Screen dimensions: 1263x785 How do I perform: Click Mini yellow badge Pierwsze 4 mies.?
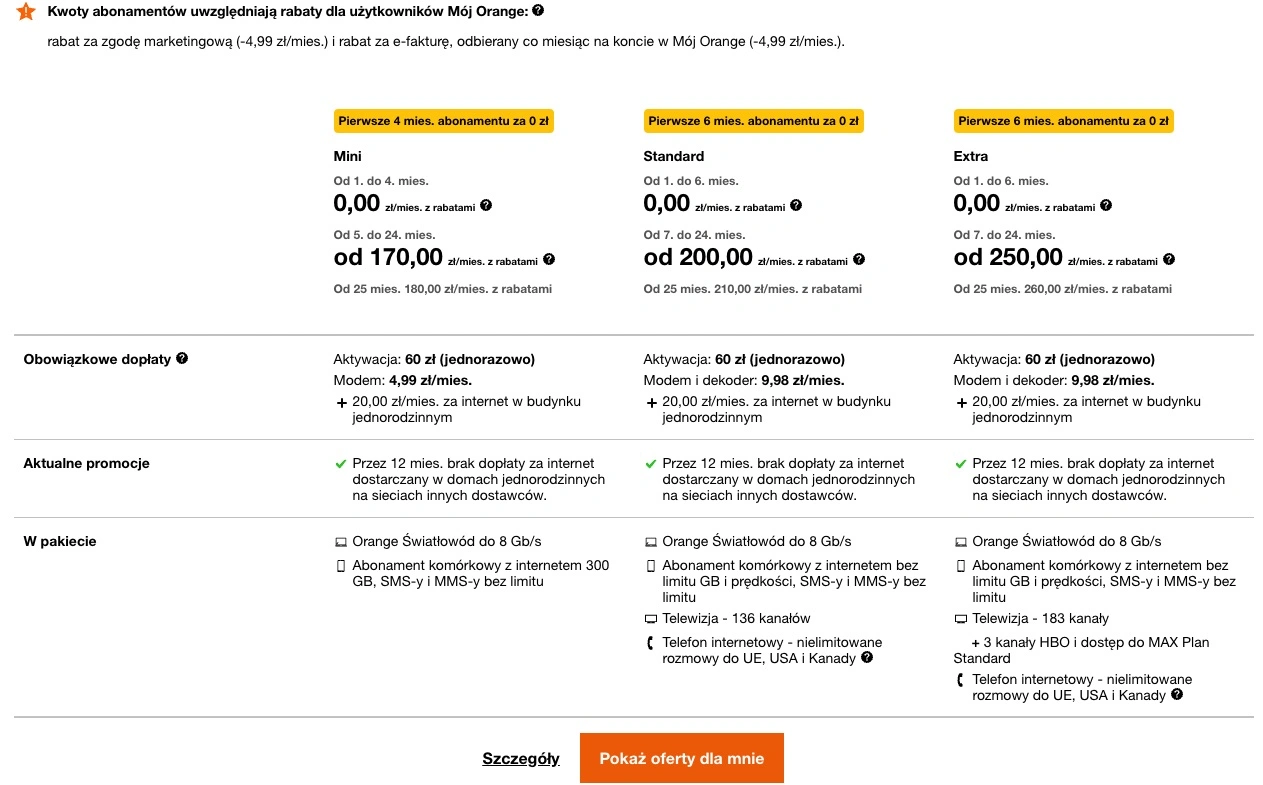[443, 121]
